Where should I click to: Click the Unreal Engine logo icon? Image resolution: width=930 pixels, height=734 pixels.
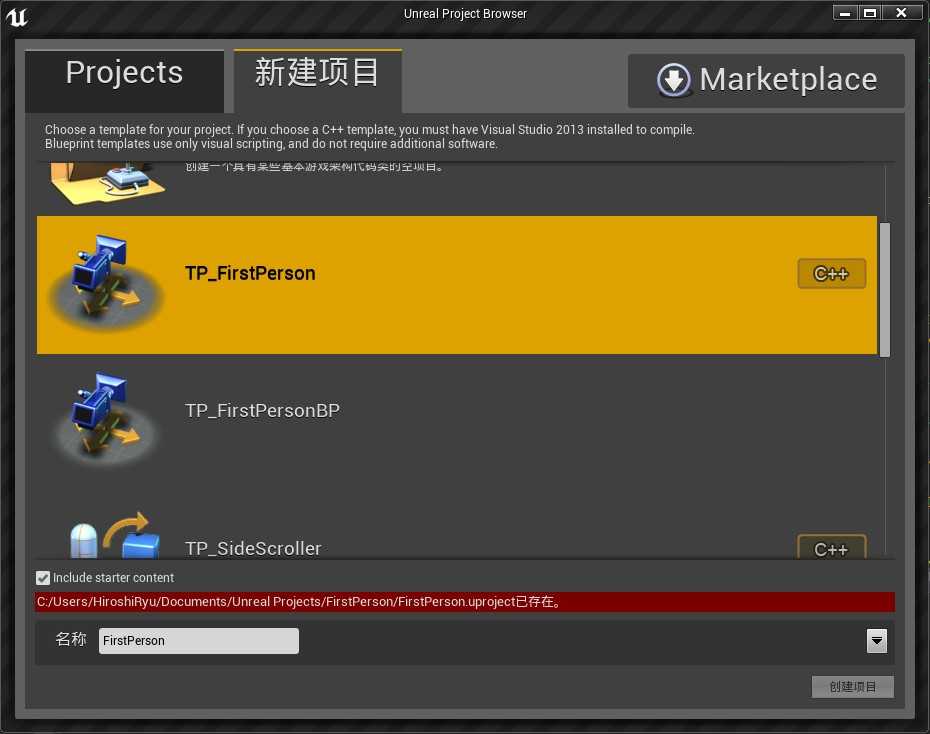(17, 16)
